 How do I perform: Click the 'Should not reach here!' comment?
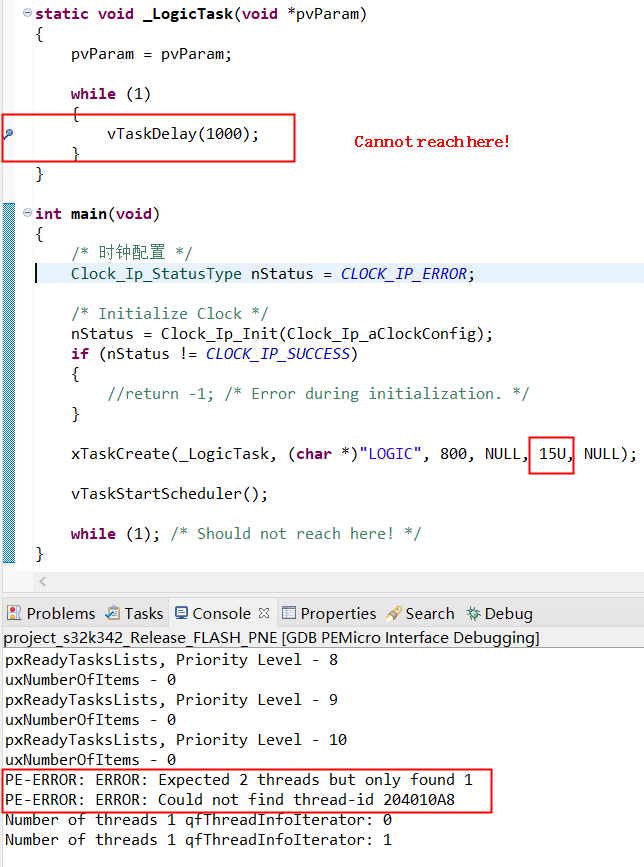pyautogui.click(x=296, y=534)
